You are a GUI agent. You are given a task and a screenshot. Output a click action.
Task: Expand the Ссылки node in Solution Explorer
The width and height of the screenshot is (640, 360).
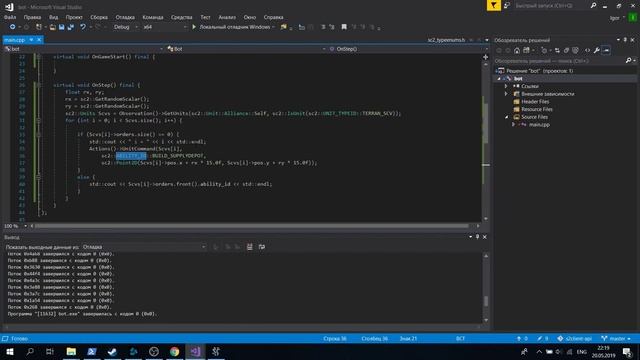(x=506, y=86)
